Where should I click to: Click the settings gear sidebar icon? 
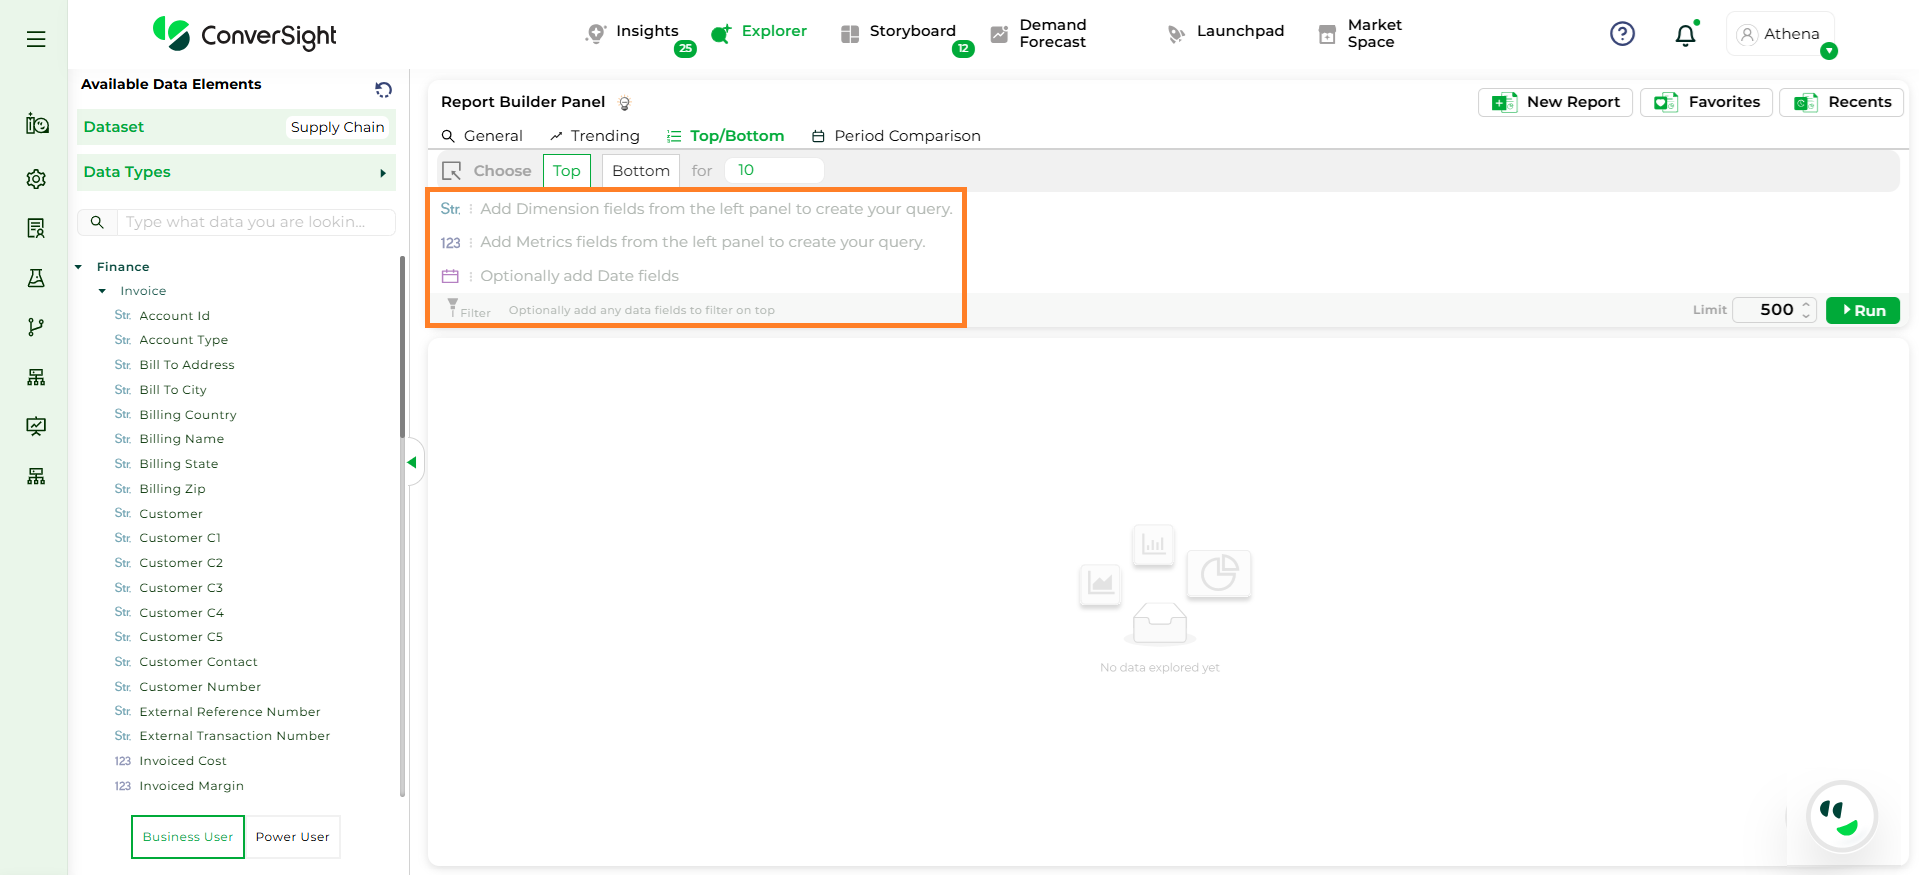click(36, 179)
